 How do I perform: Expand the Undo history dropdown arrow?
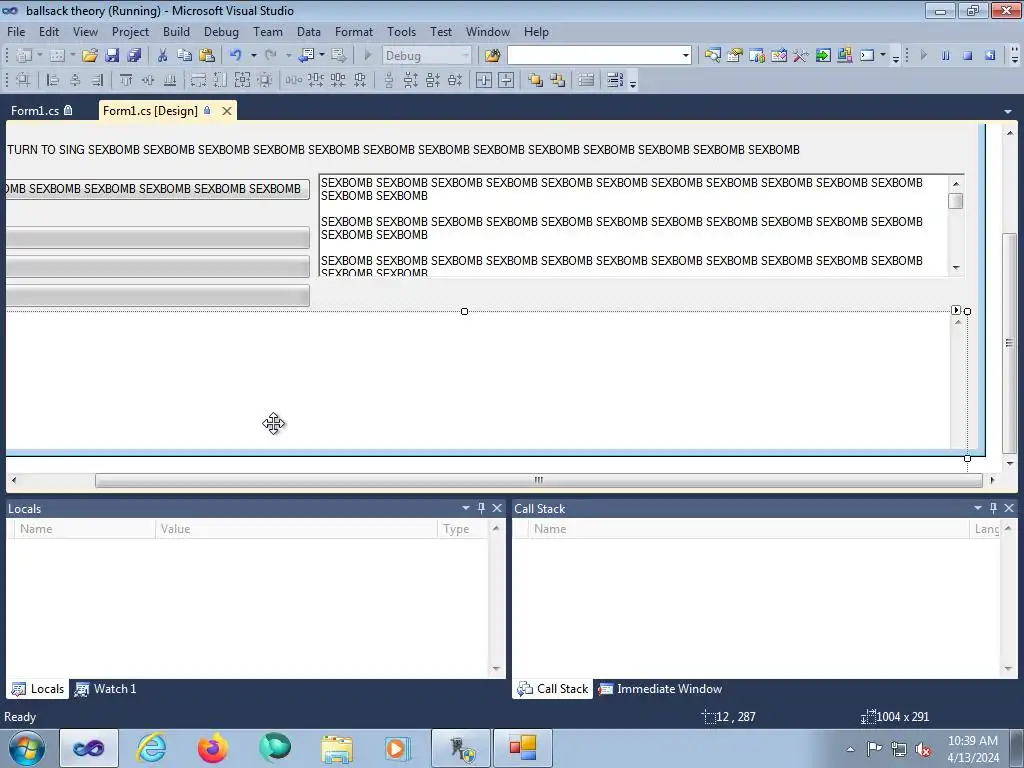pos(253,56)
